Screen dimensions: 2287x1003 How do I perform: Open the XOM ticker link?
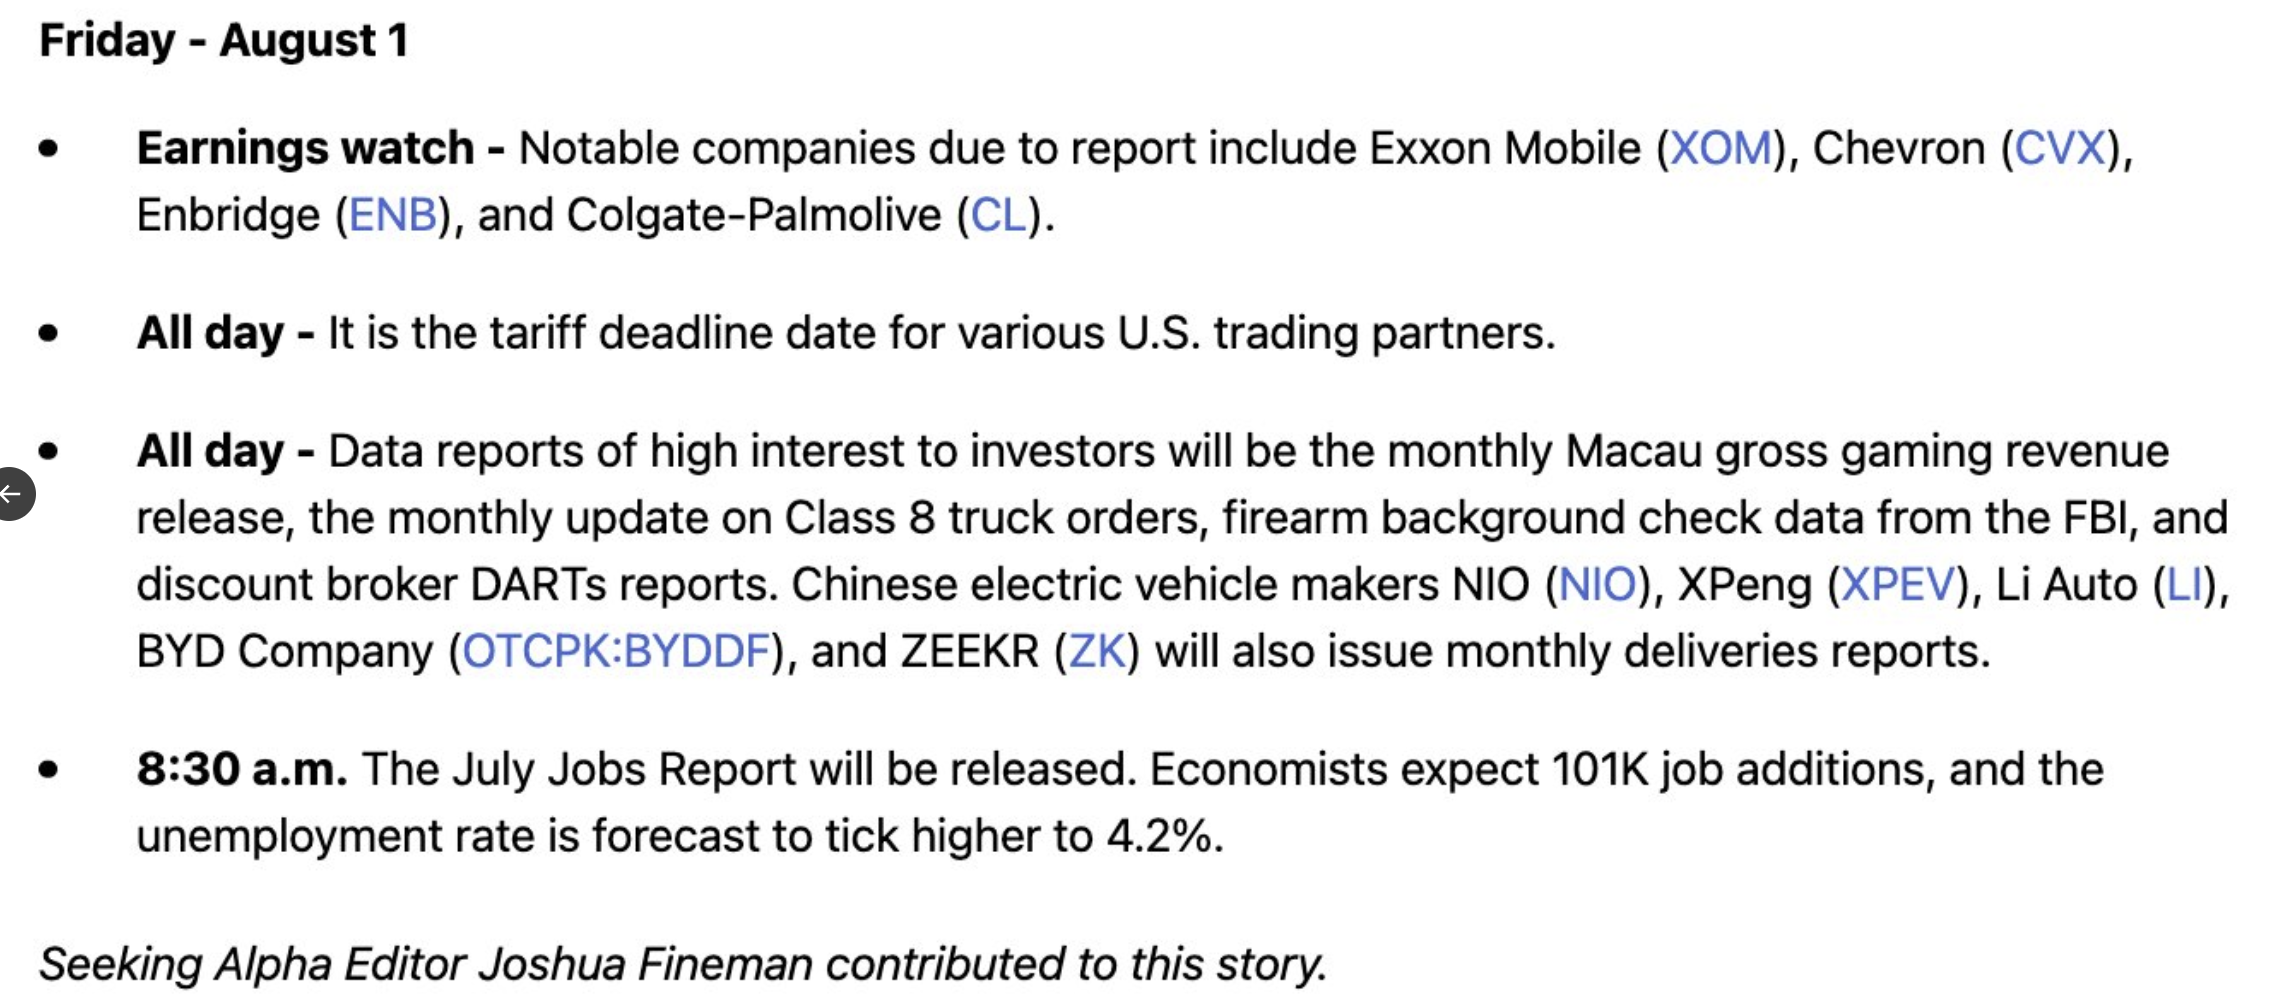1721,148
